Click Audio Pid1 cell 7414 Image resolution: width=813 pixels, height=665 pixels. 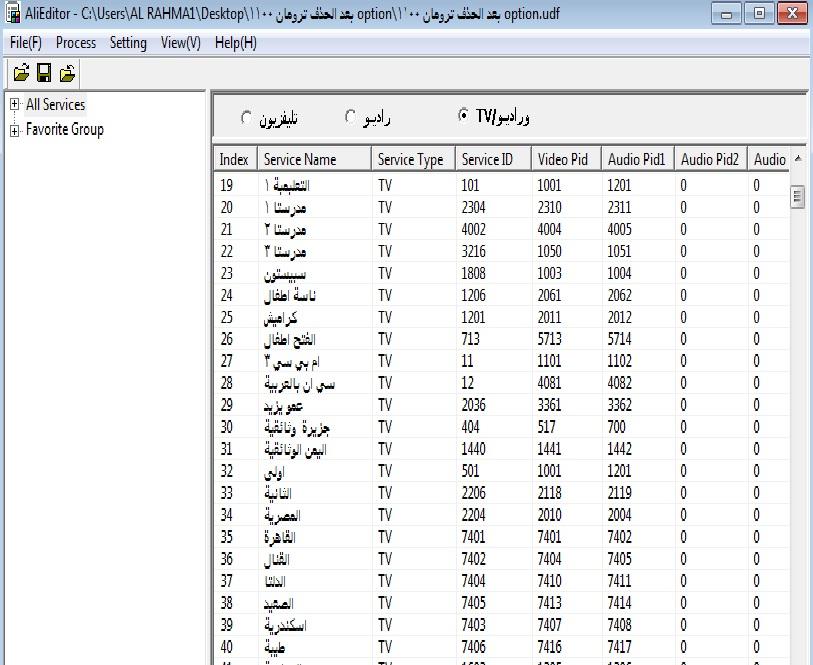pos(619,603)
